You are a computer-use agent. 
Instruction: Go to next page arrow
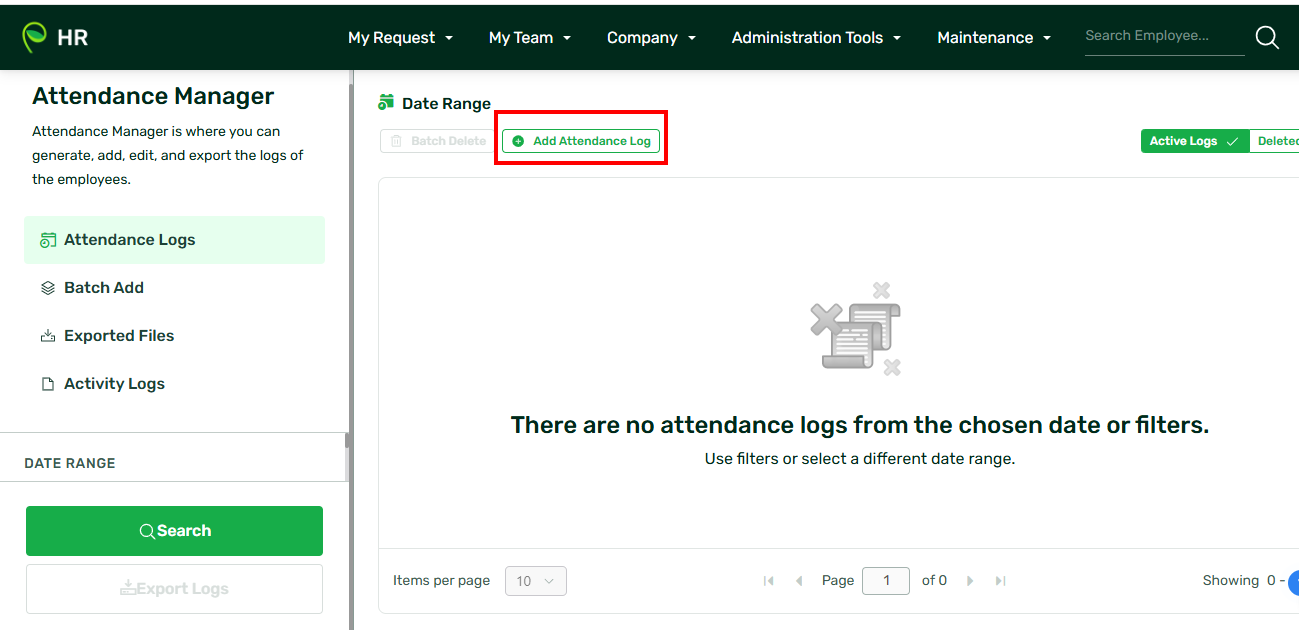[x=970, y=581]
